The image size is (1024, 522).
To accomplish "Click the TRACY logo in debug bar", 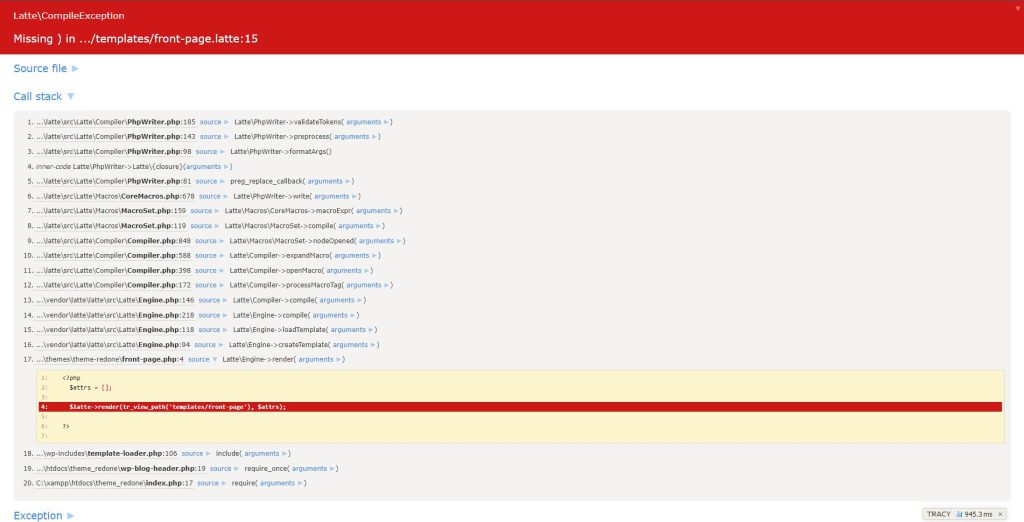I will point(938,514).
